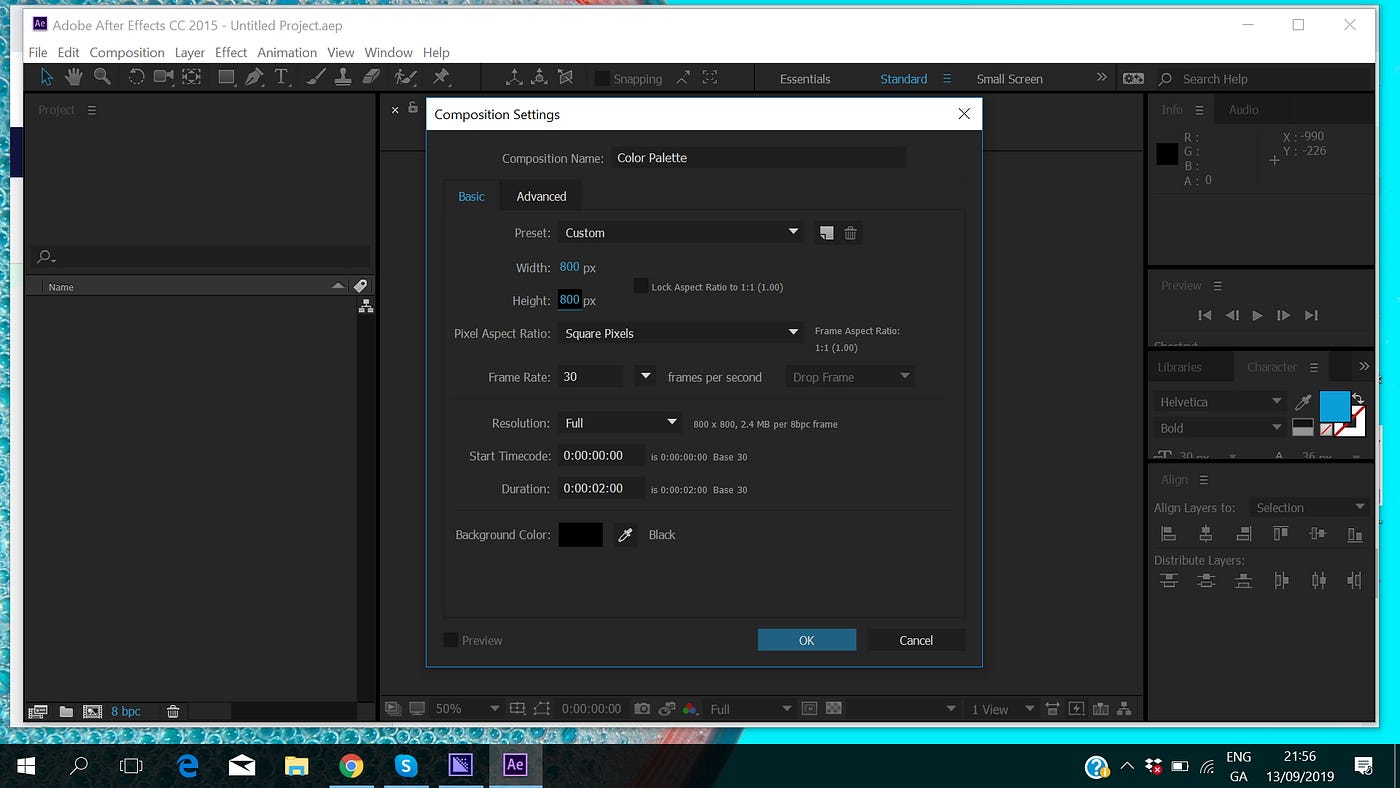The height and width of the screenshot is (788, 1400).
Task: Switch to the Advanced tab
Action: pyautogui.click(x=541, y=195)
